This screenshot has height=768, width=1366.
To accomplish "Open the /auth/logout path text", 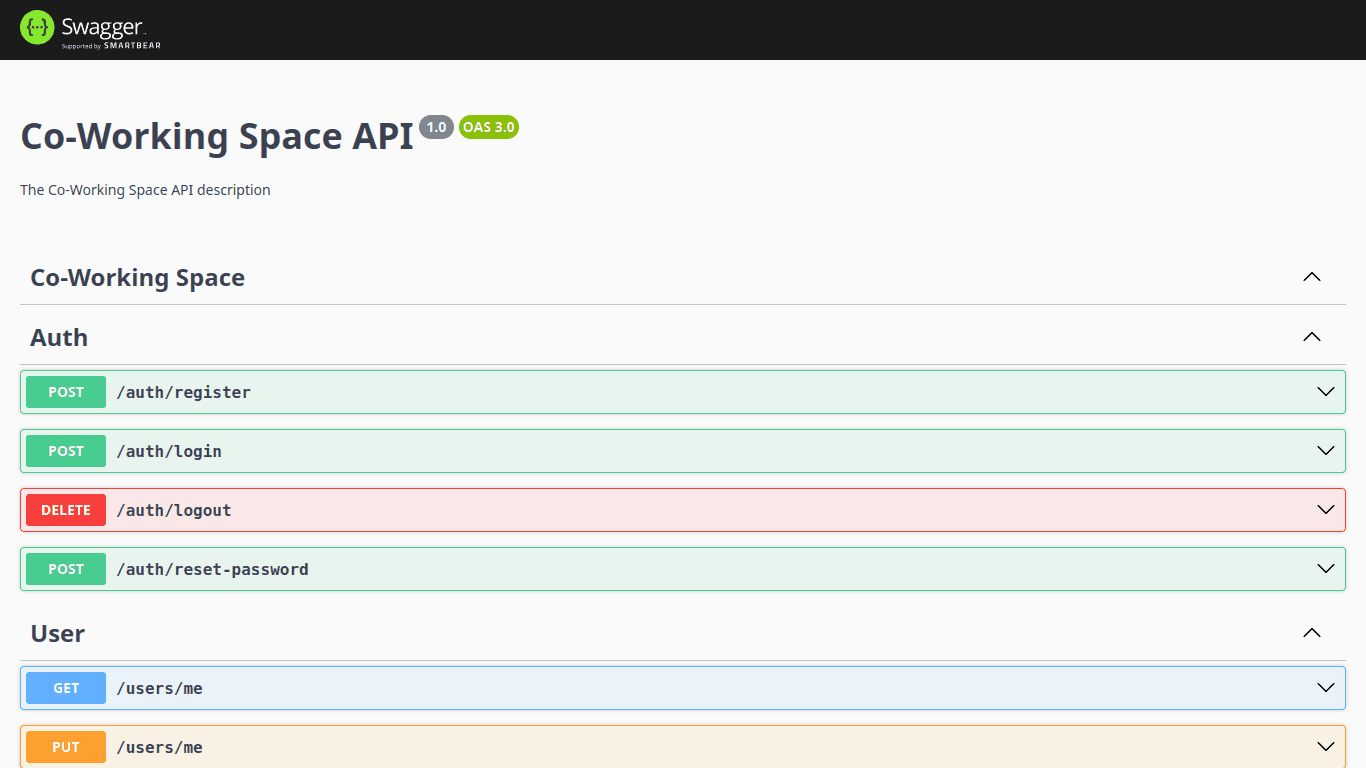I will pyautogui.click(x=174, y=510).
